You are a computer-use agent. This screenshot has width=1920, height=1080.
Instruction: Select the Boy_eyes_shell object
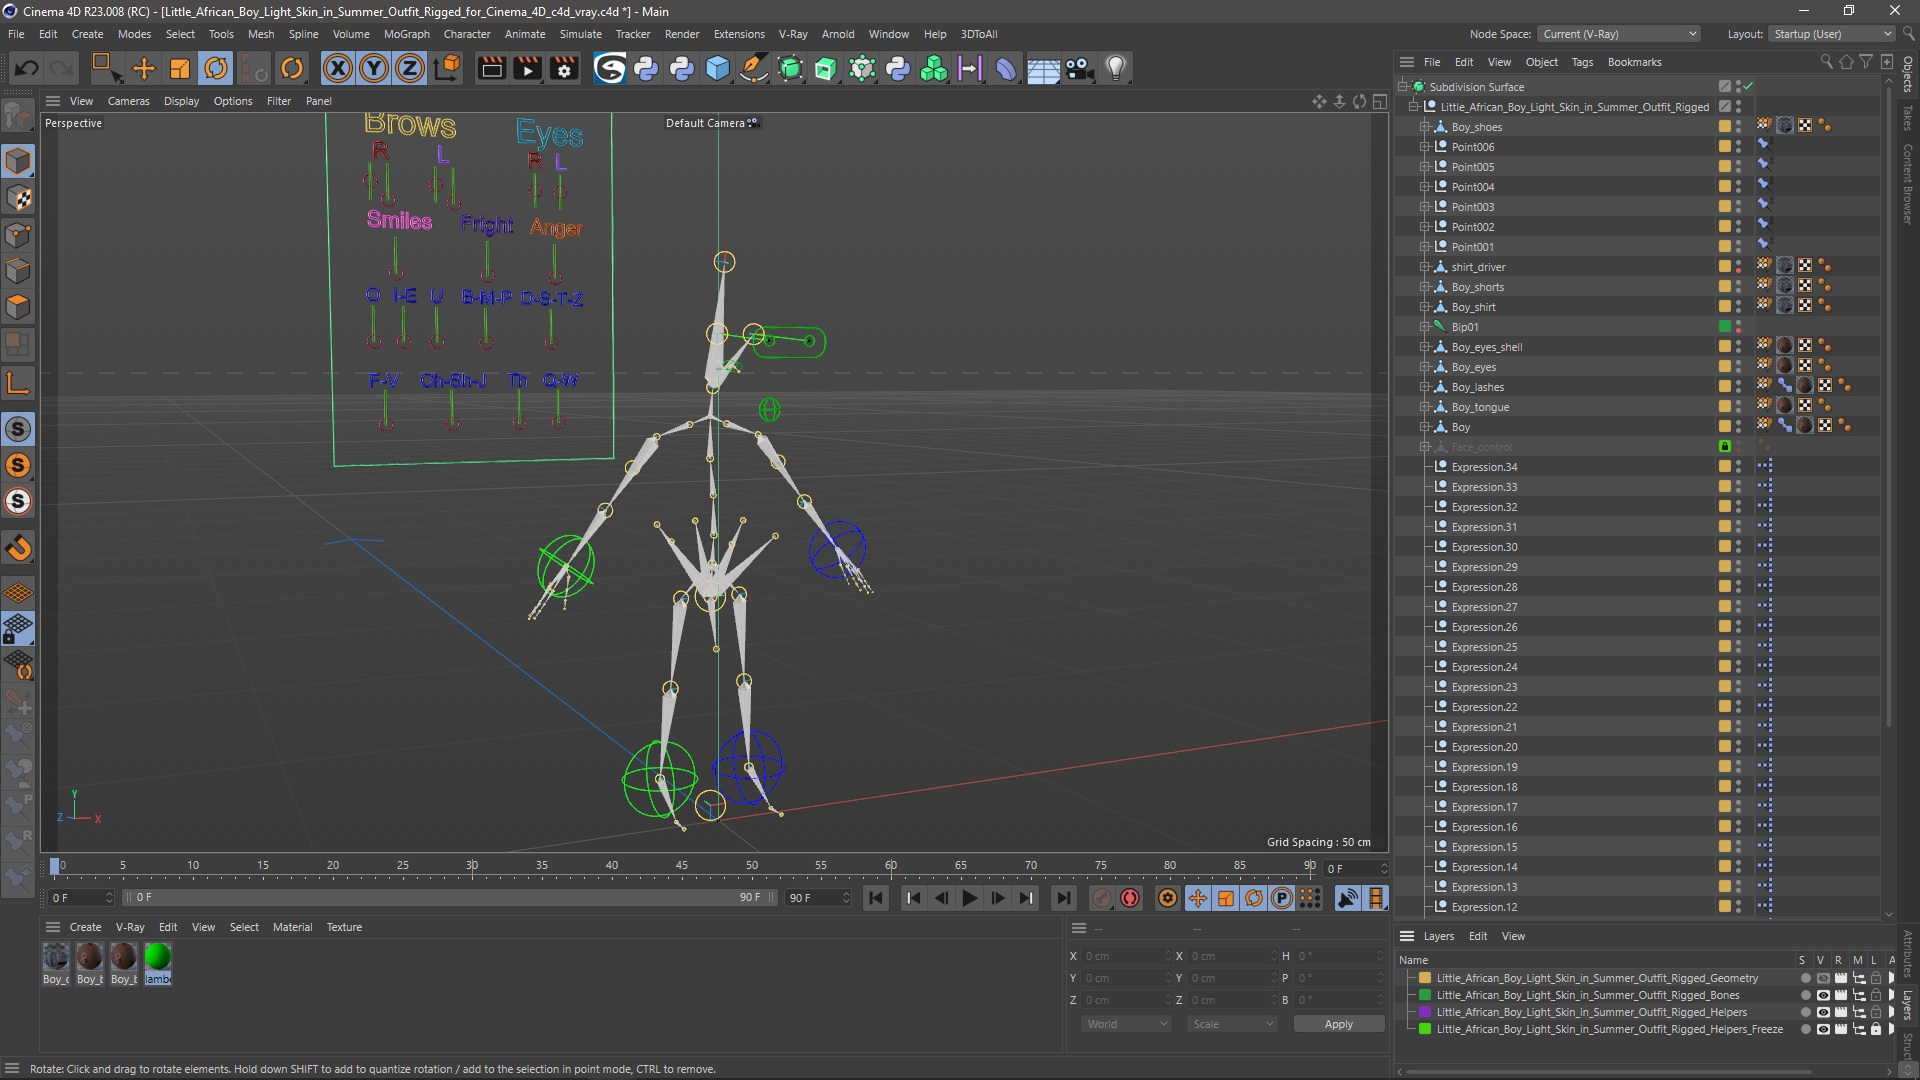point(1487,347)
